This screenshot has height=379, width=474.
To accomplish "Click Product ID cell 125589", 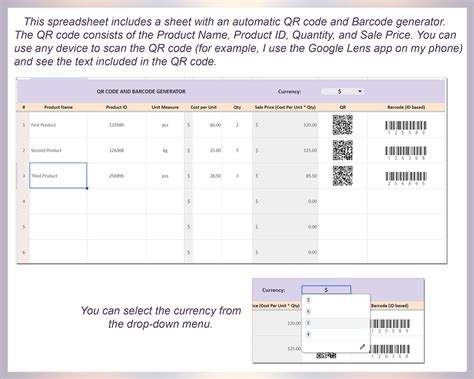I will 116,125.
